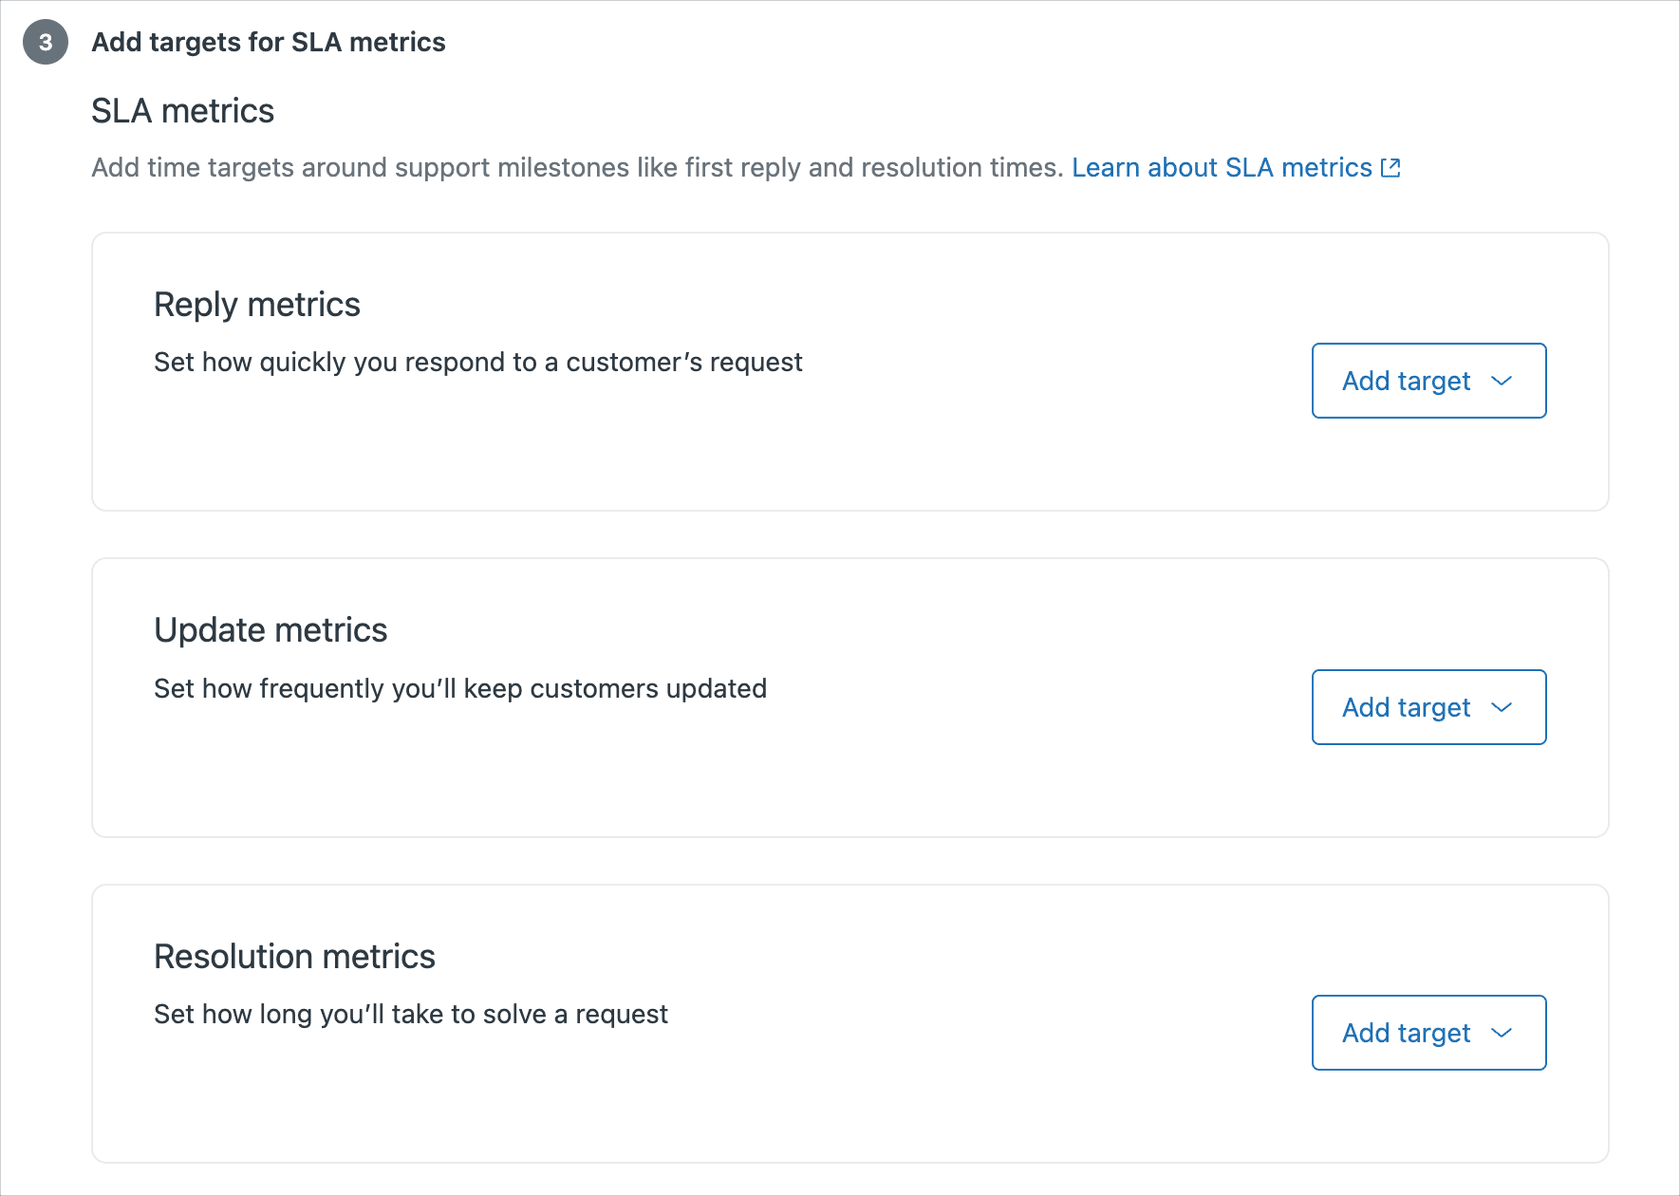The width and height of the screenshot is (1680, 1196).
Task: Select the numbered step indicator icon
Action: pyautogui.click(x=44, y=42)
